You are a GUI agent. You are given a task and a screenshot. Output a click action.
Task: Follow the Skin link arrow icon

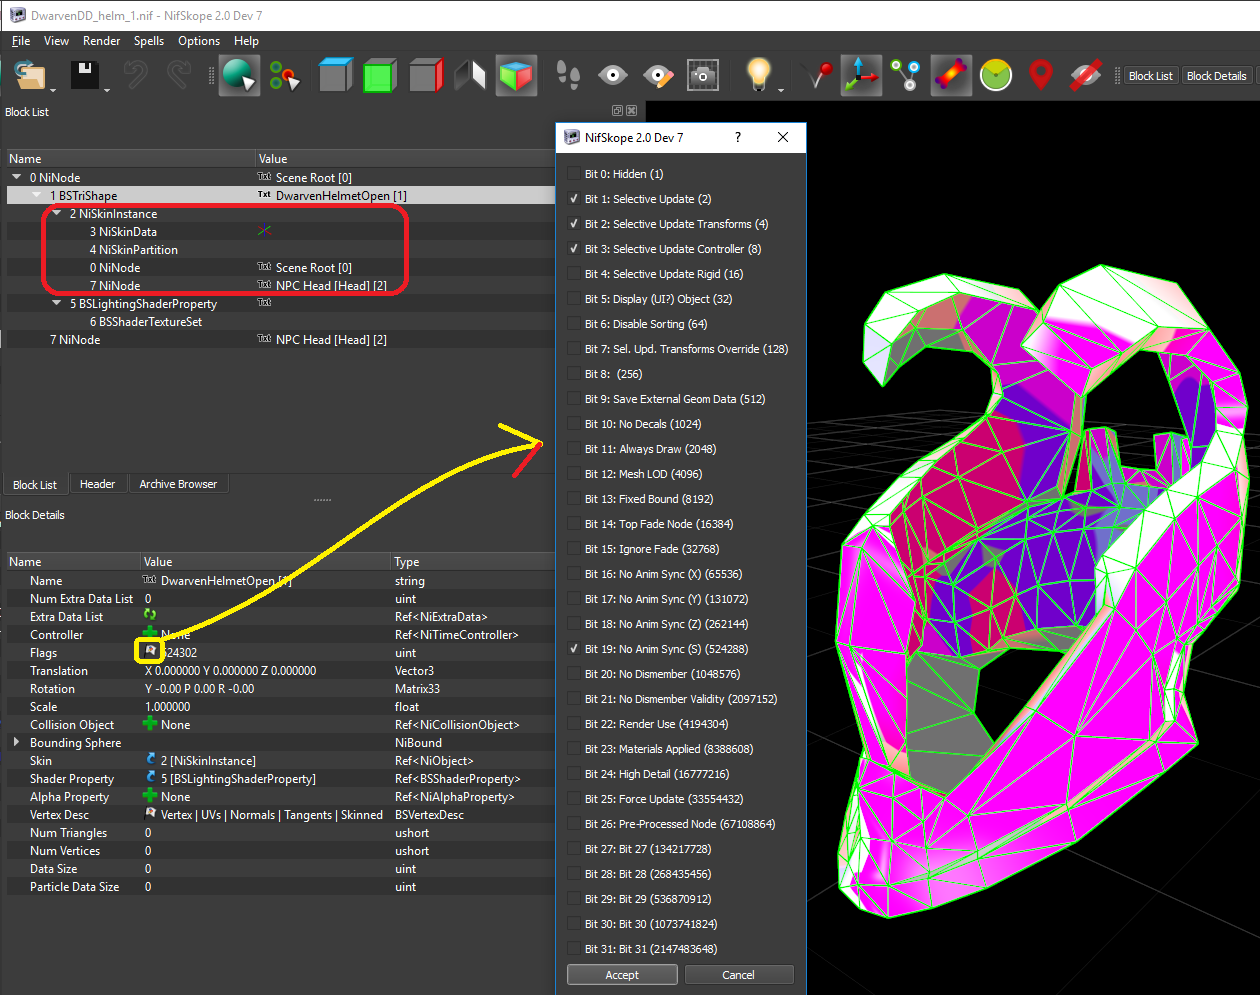pos(150,760)
